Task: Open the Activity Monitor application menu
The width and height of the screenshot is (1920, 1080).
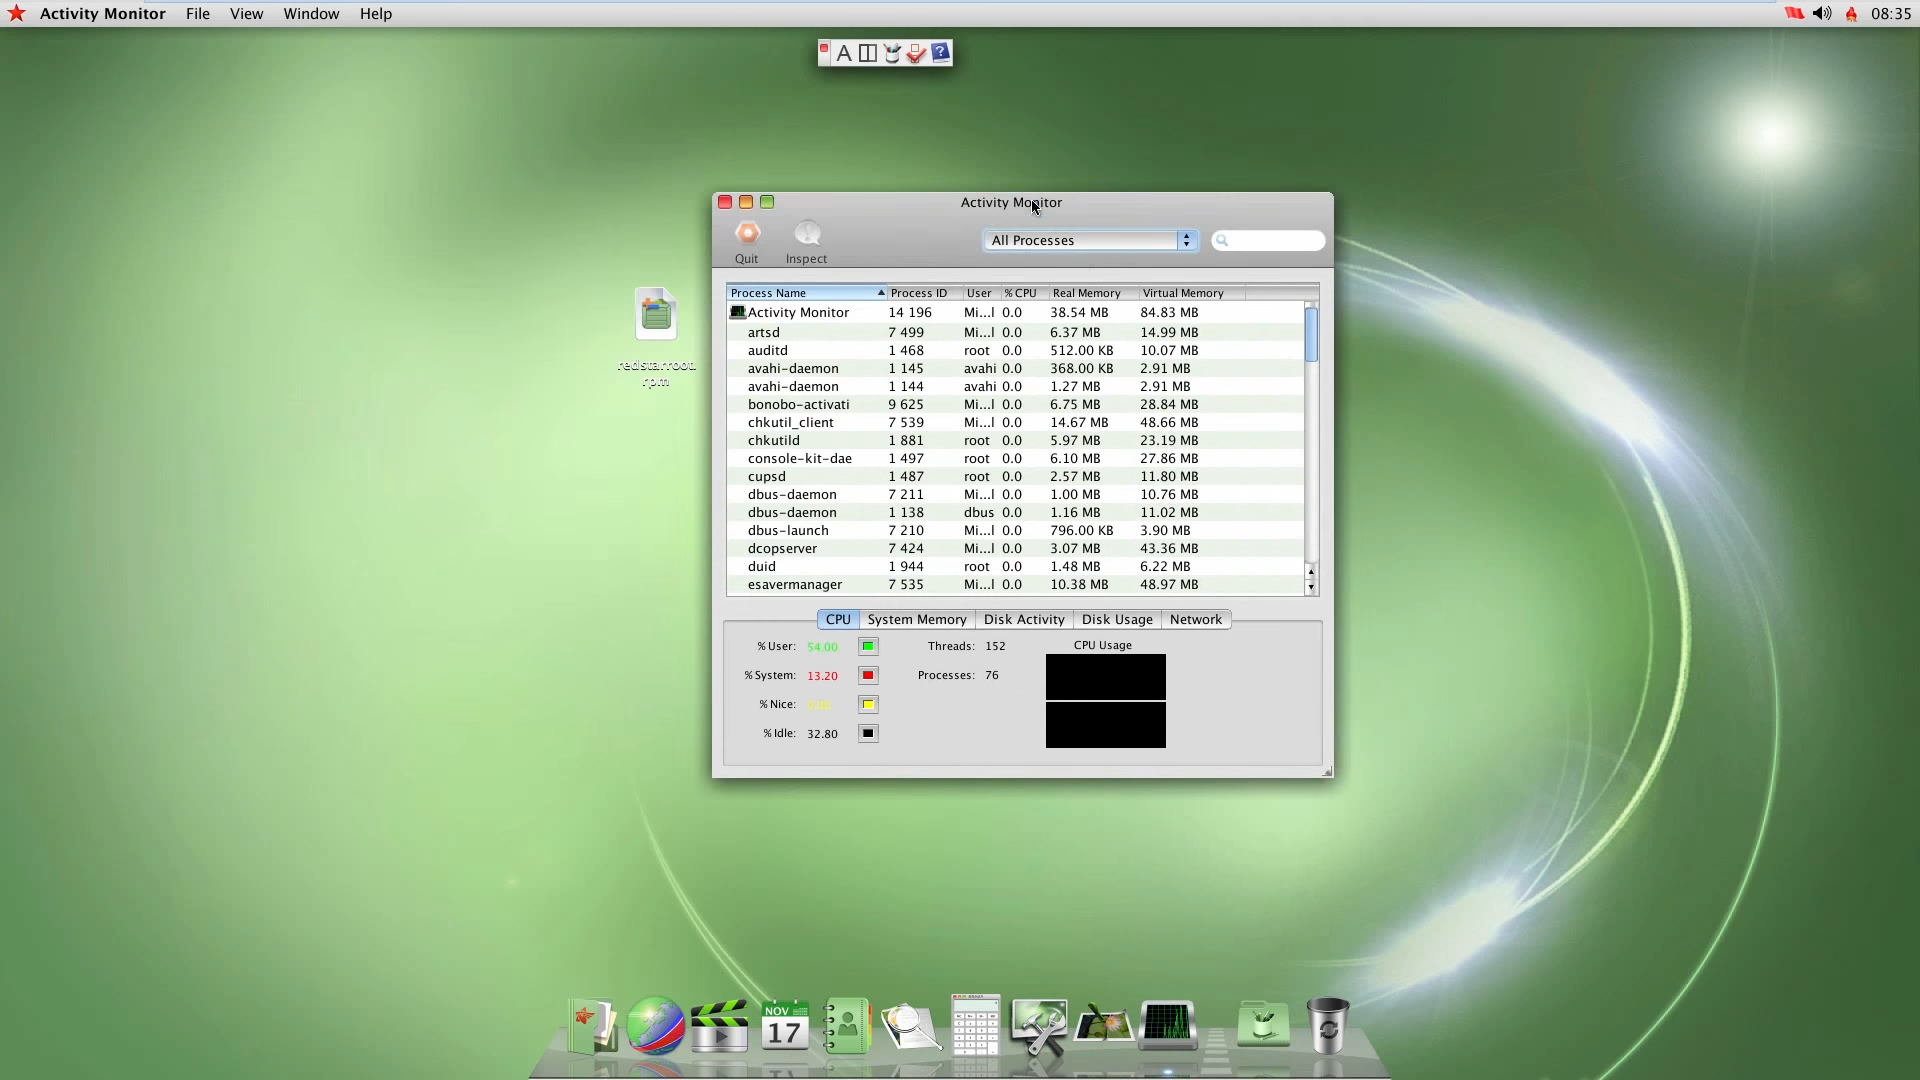Action: 102,14
